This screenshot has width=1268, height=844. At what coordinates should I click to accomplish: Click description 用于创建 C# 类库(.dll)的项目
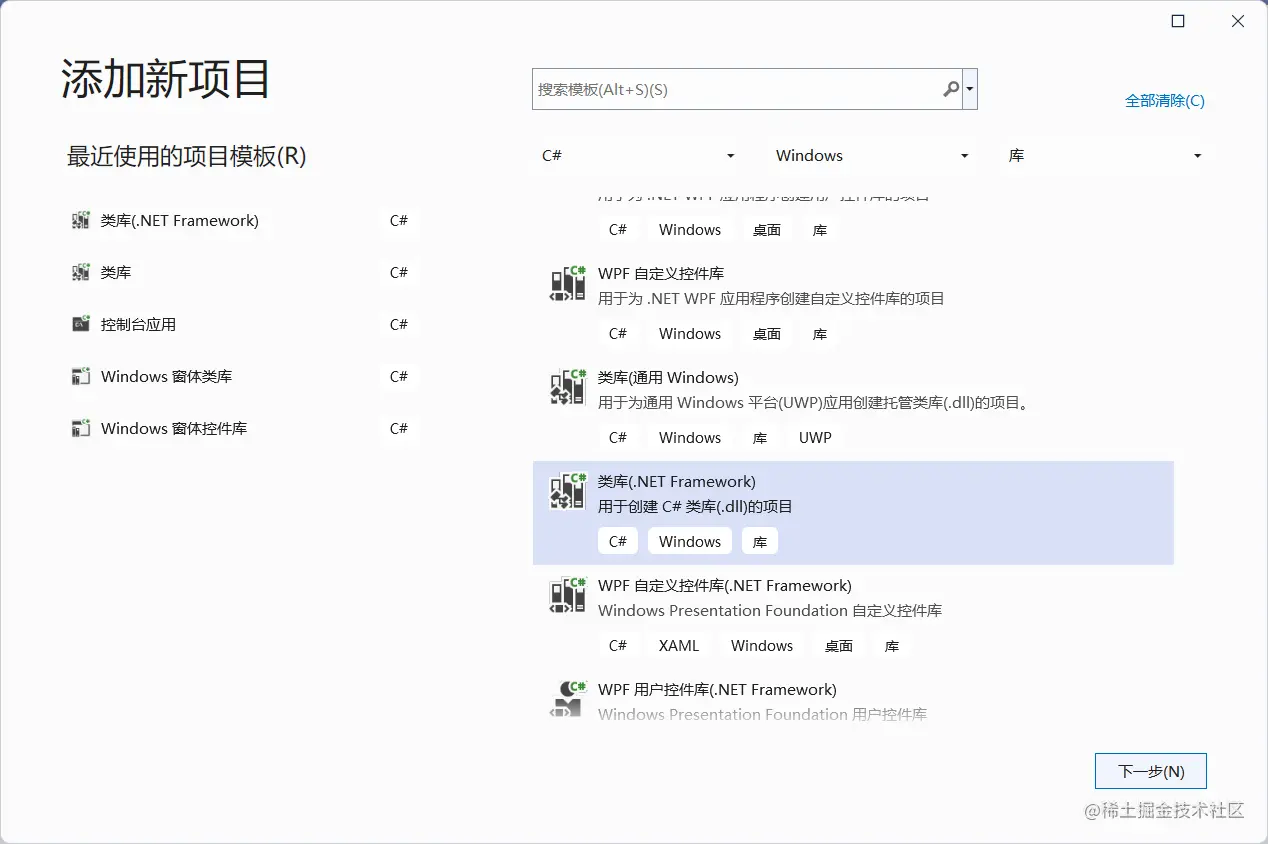coord(695,506)
